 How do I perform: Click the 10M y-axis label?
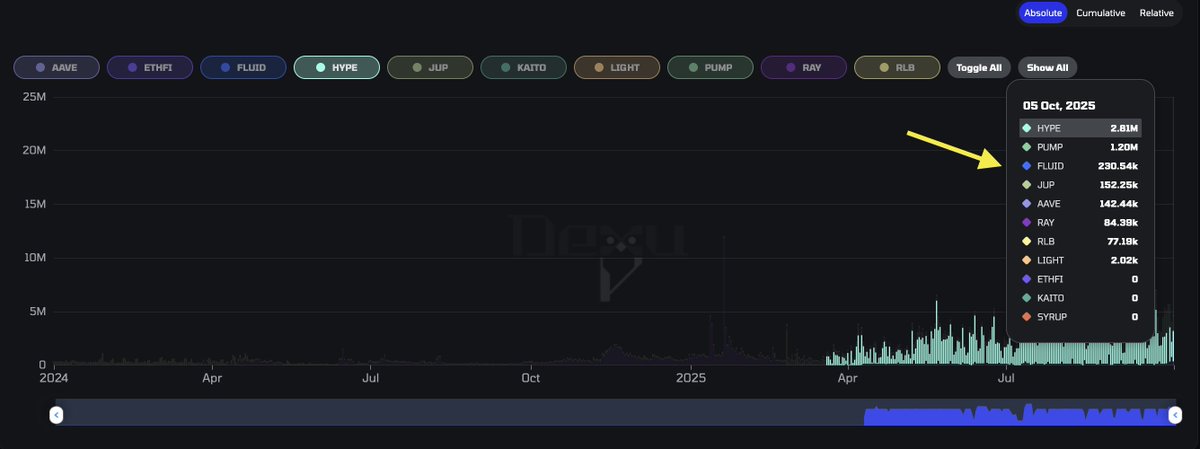click(34, 258)
